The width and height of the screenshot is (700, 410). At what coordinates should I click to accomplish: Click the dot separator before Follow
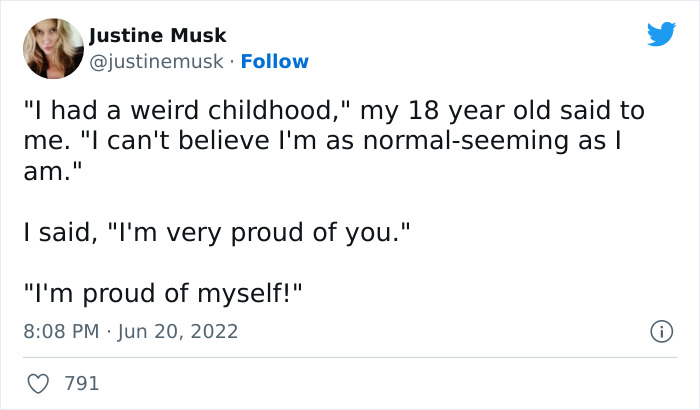click(230, 61)
